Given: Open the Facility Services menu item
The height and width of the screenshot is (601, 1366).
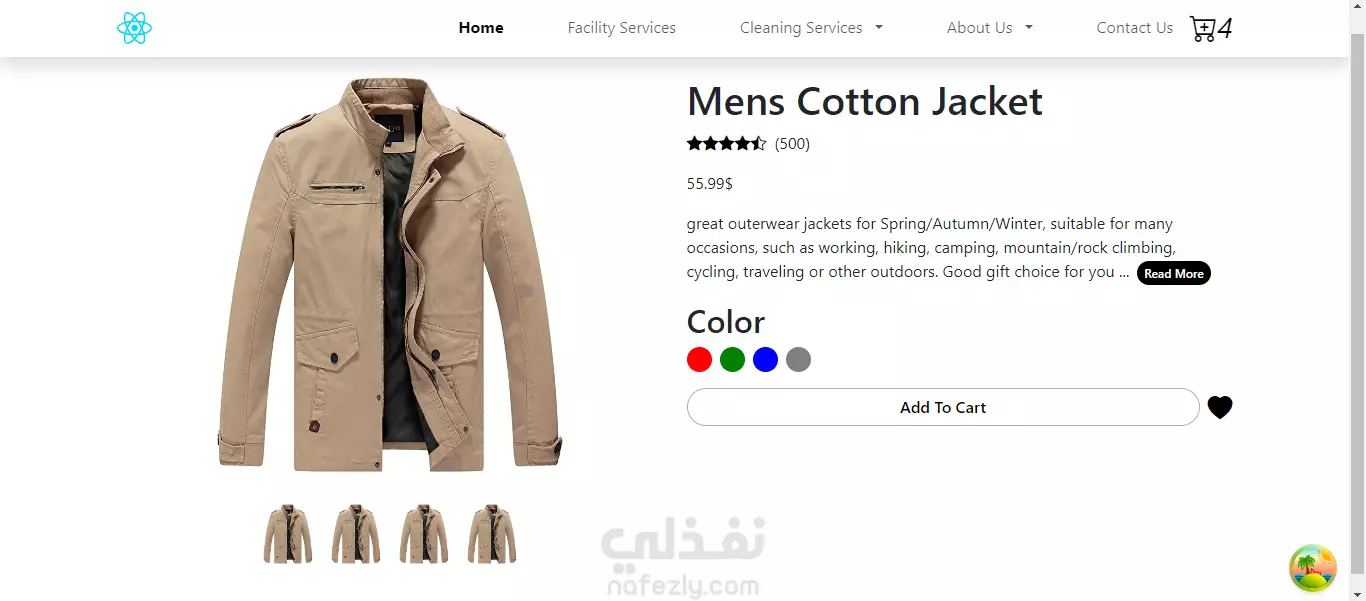Looking at the screenshot, I should click(x=622, y=28).
